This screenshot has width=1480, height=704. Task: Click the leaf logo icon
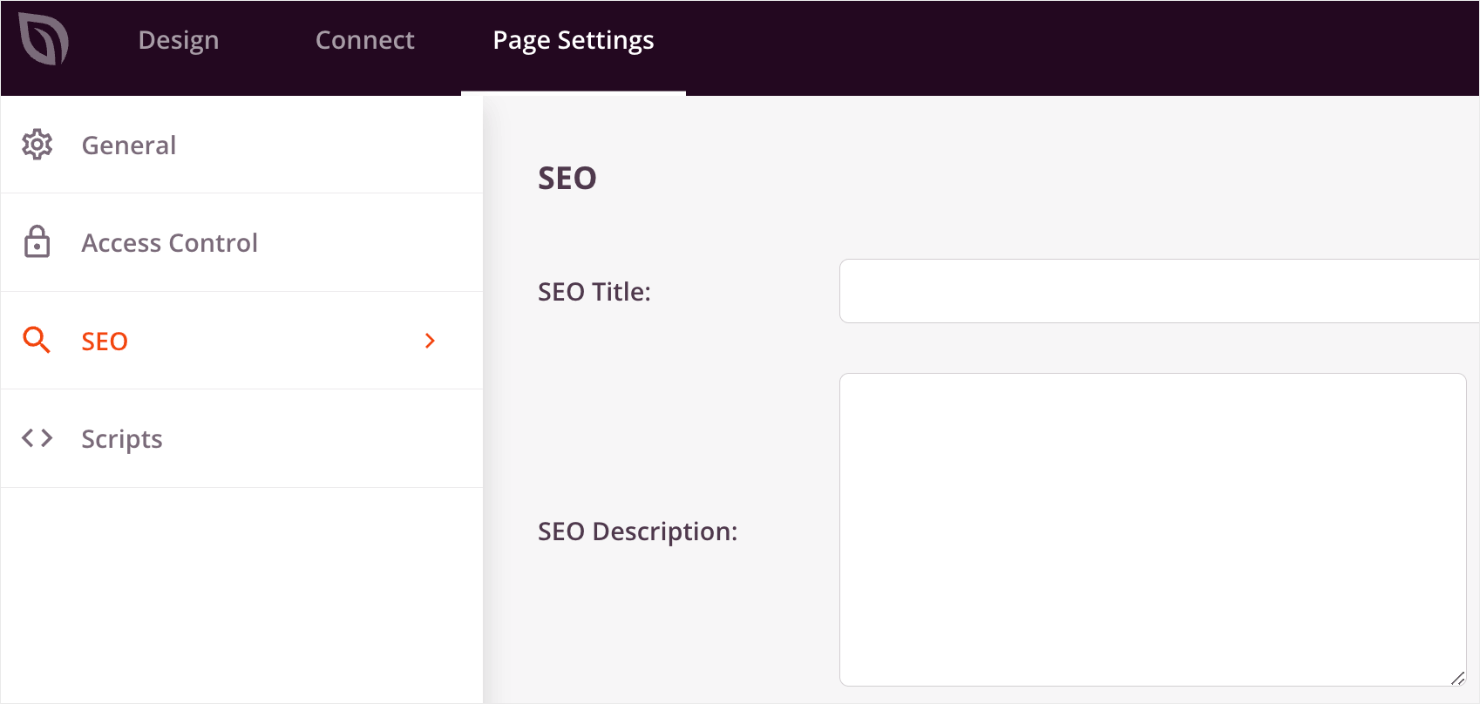click(42, 40)
